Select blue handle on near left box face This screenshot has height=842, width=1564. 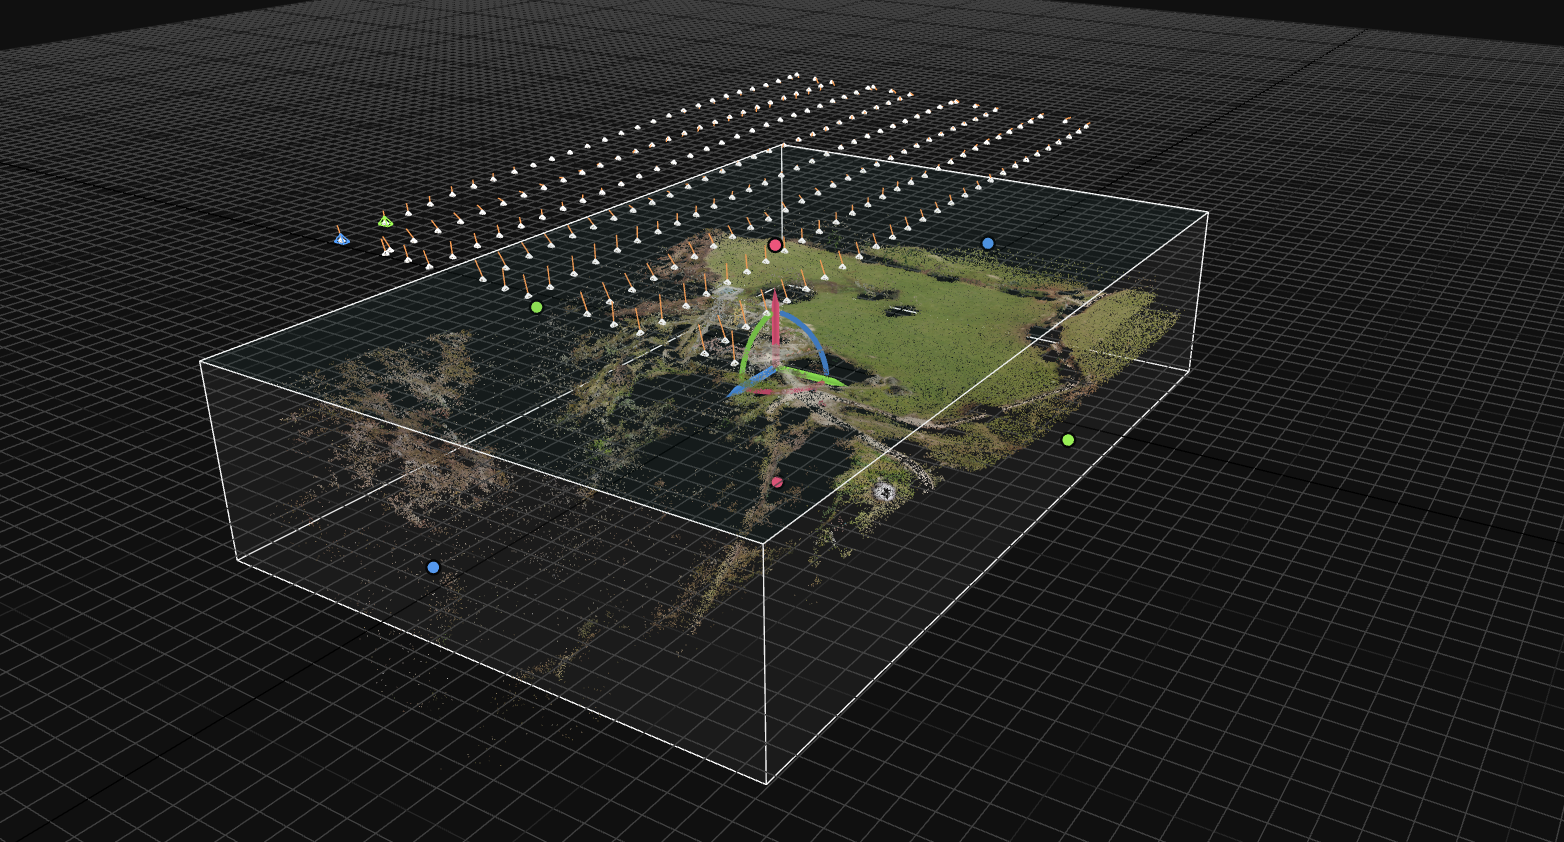coord(433,567)
